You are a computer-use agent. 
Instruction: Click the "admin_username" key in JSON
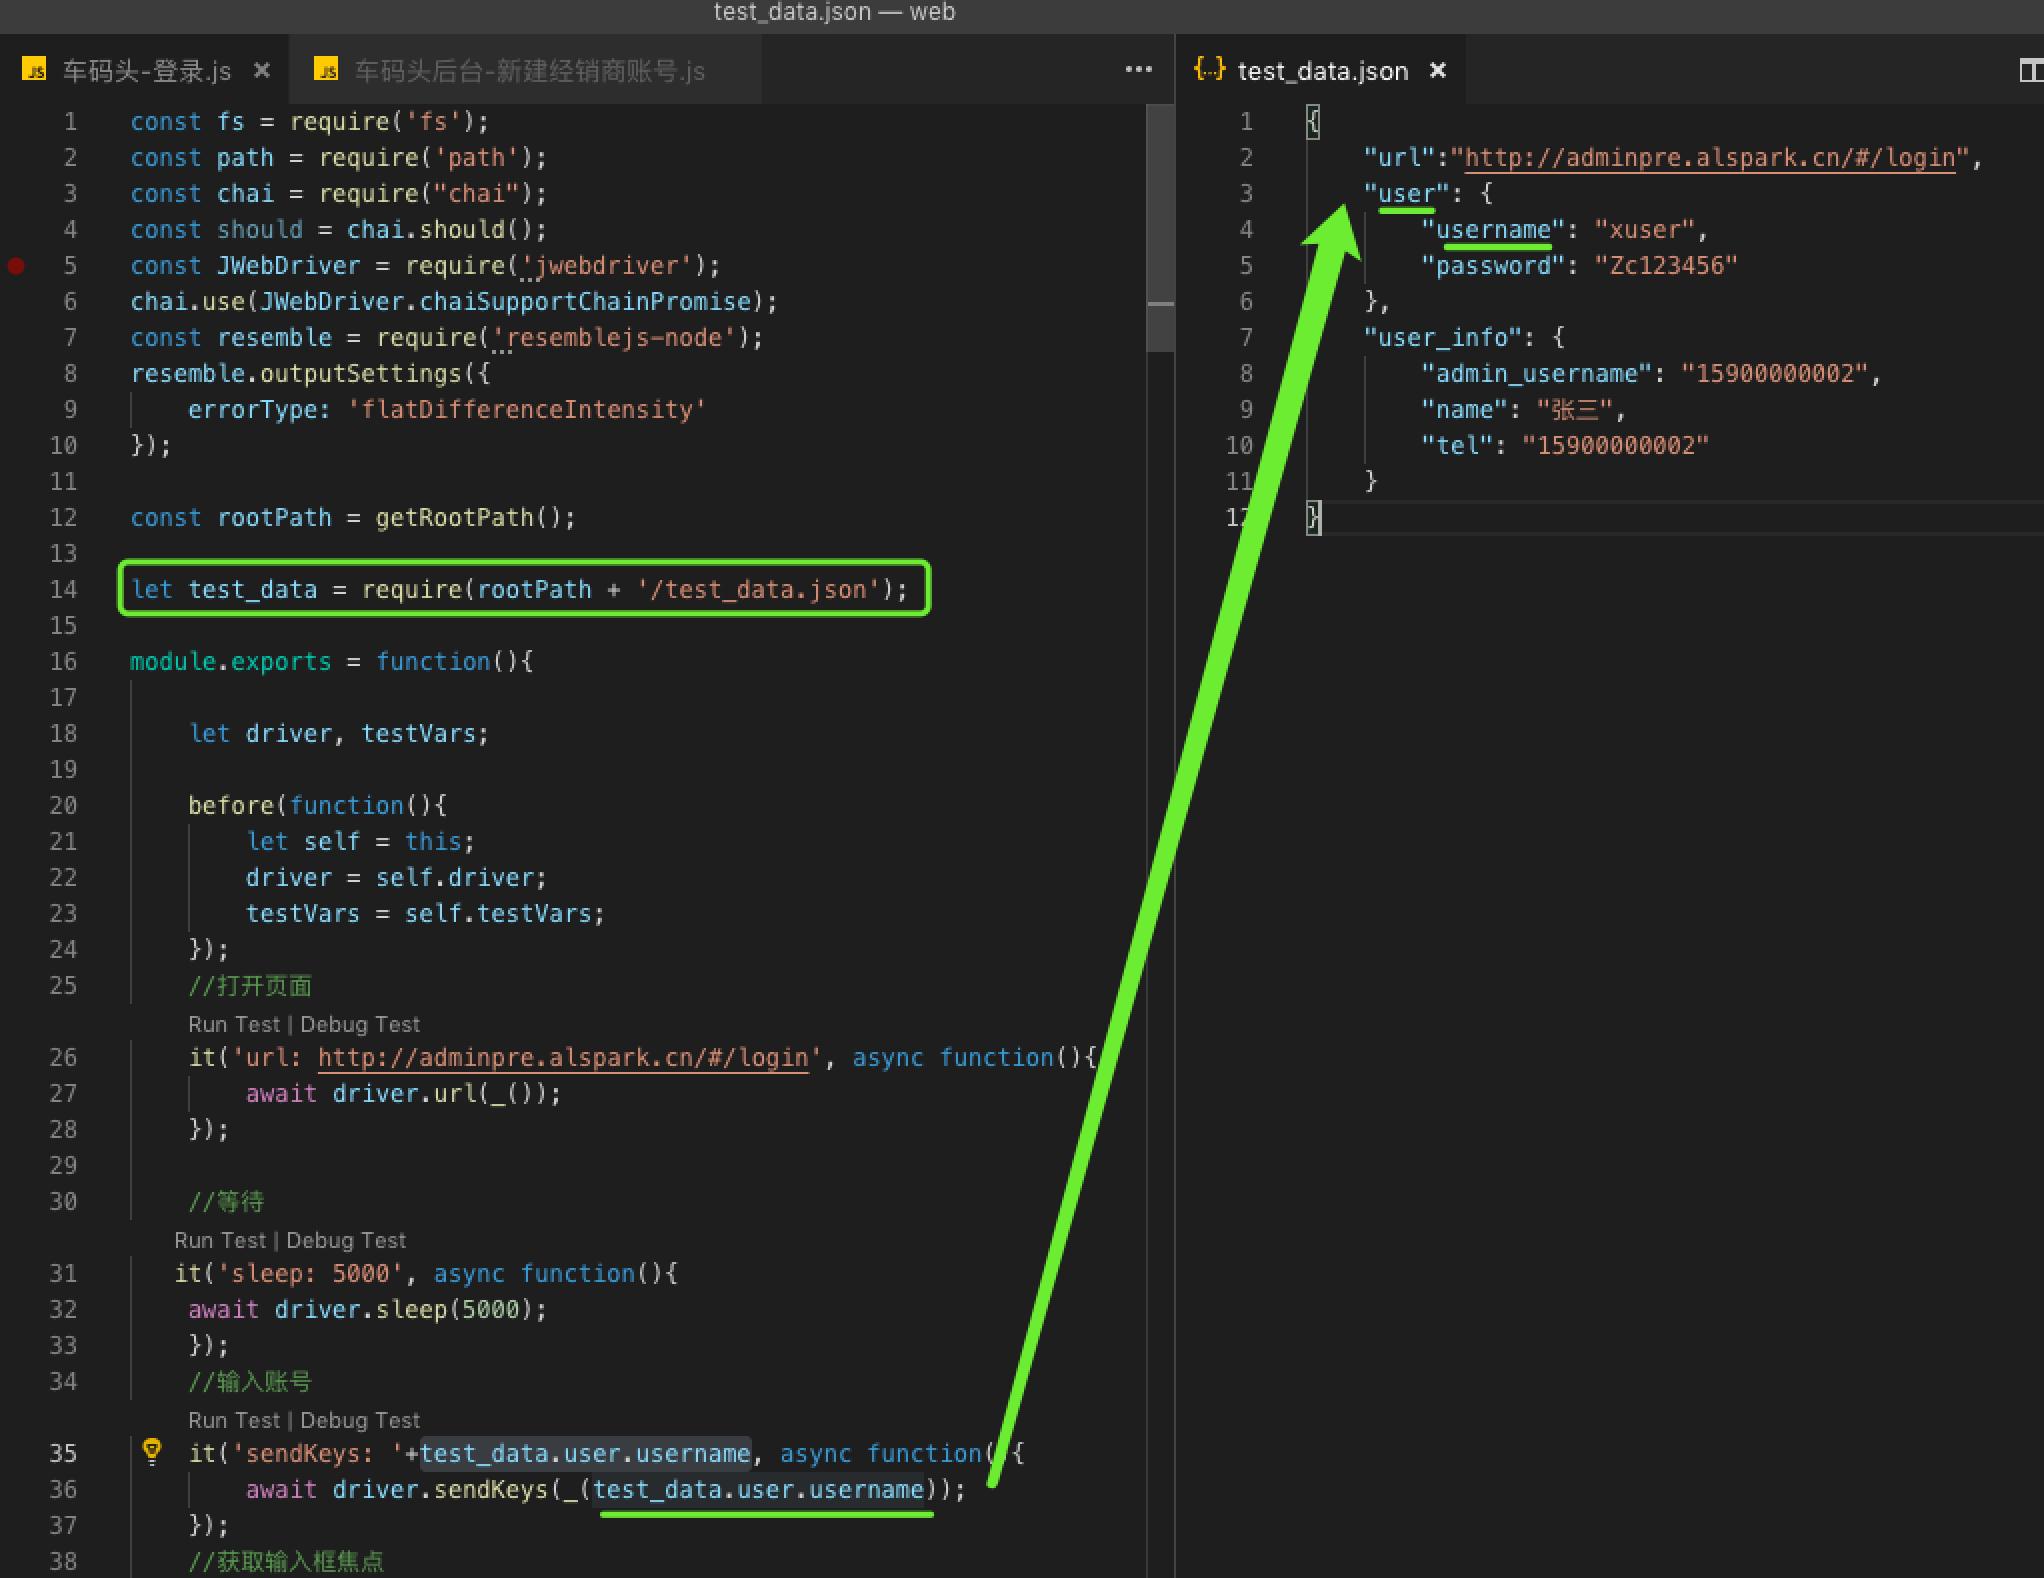(x=1537, y=373)
